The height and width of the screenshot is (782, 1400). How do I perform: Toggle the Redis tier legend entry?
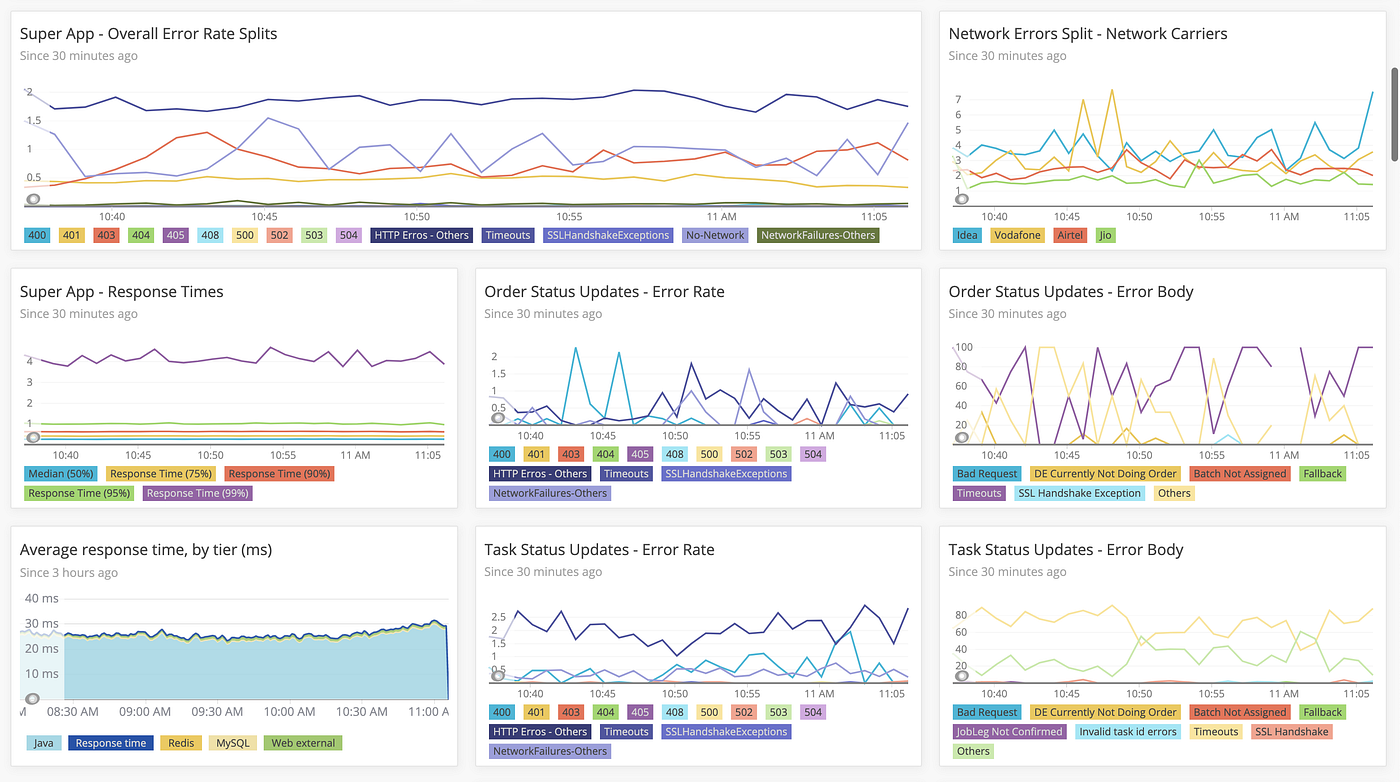pyautogui.click(x=181, y=743)
